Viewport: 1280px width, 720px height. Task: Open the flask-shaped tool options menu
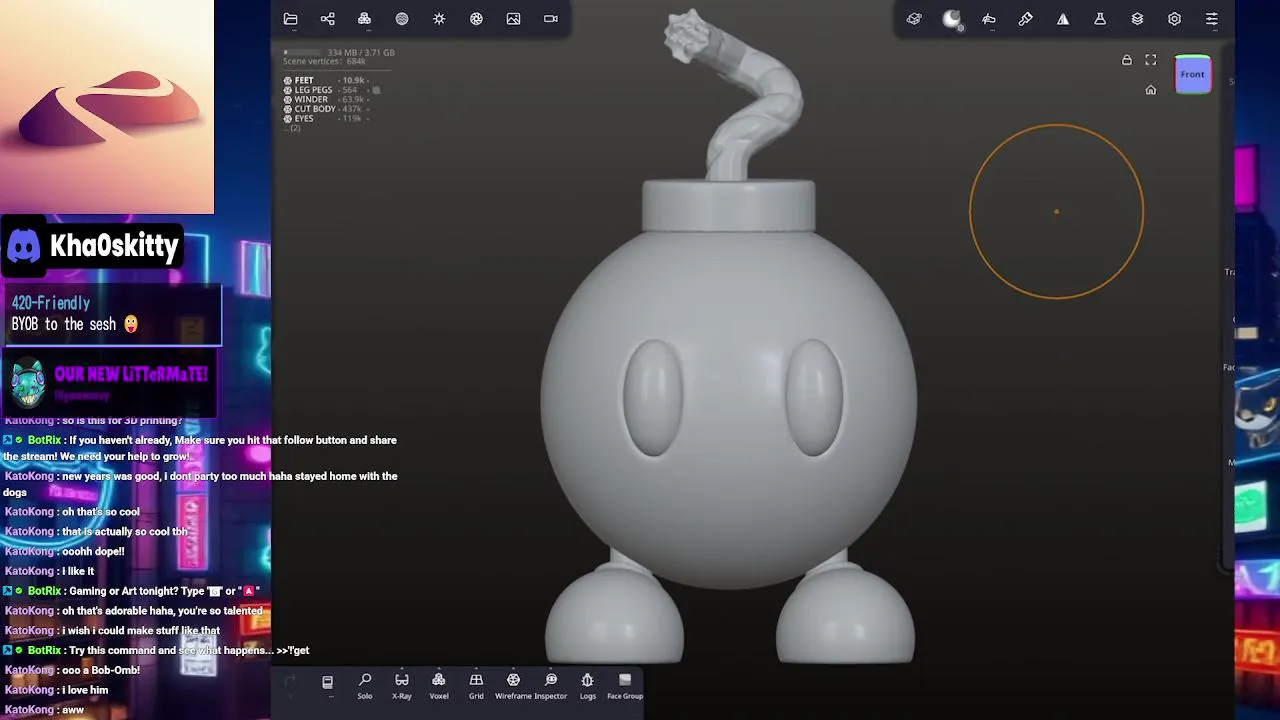point(1100,19)
